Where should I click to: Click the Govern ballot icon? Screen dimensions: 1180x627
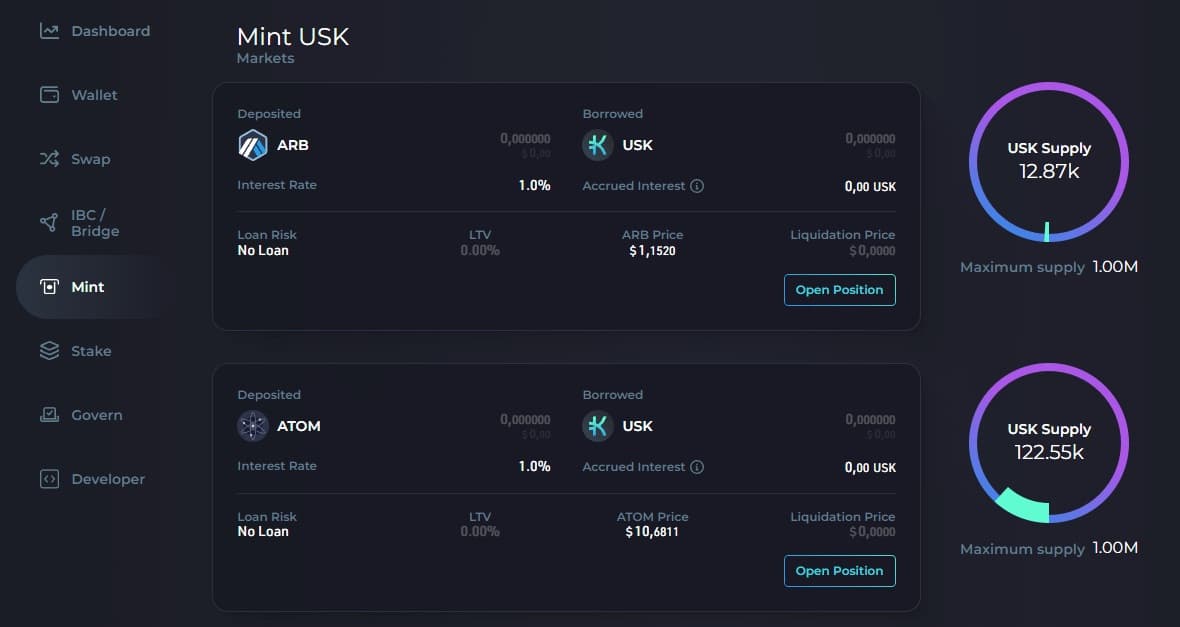[49, 415]
